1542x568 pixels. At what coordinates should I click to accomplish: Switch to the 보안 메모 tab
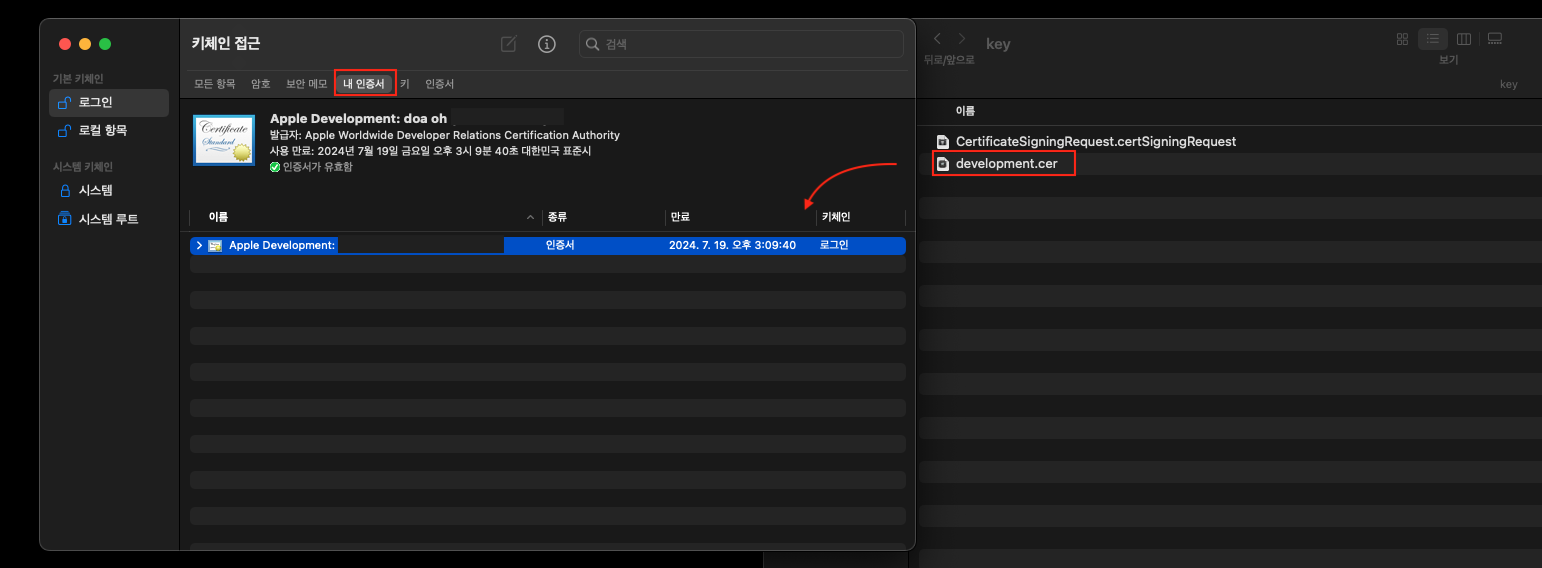coord(306,84)
